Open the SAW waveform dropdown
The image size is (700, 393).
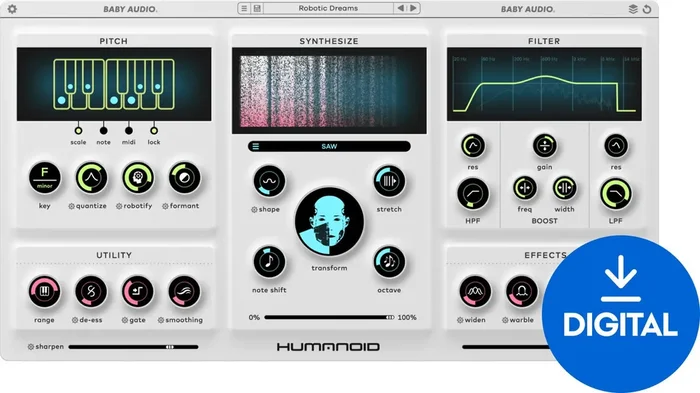coord(329,146)
